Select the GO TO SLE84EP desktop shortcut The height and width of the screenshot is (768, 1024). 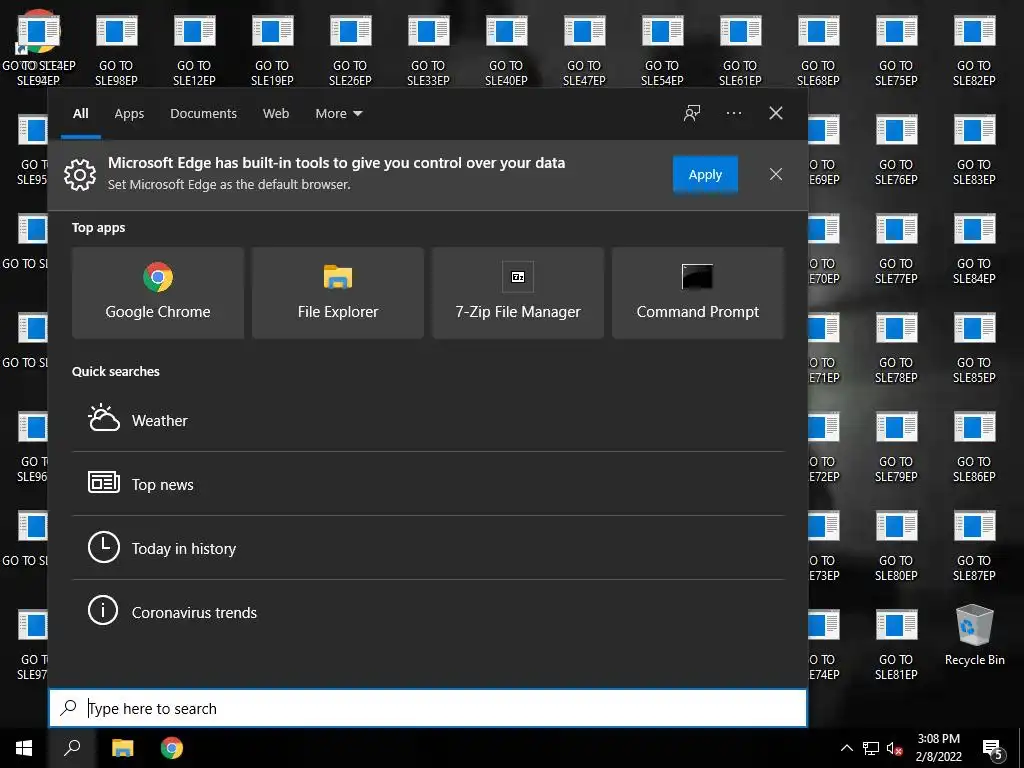tap(974, 249)
